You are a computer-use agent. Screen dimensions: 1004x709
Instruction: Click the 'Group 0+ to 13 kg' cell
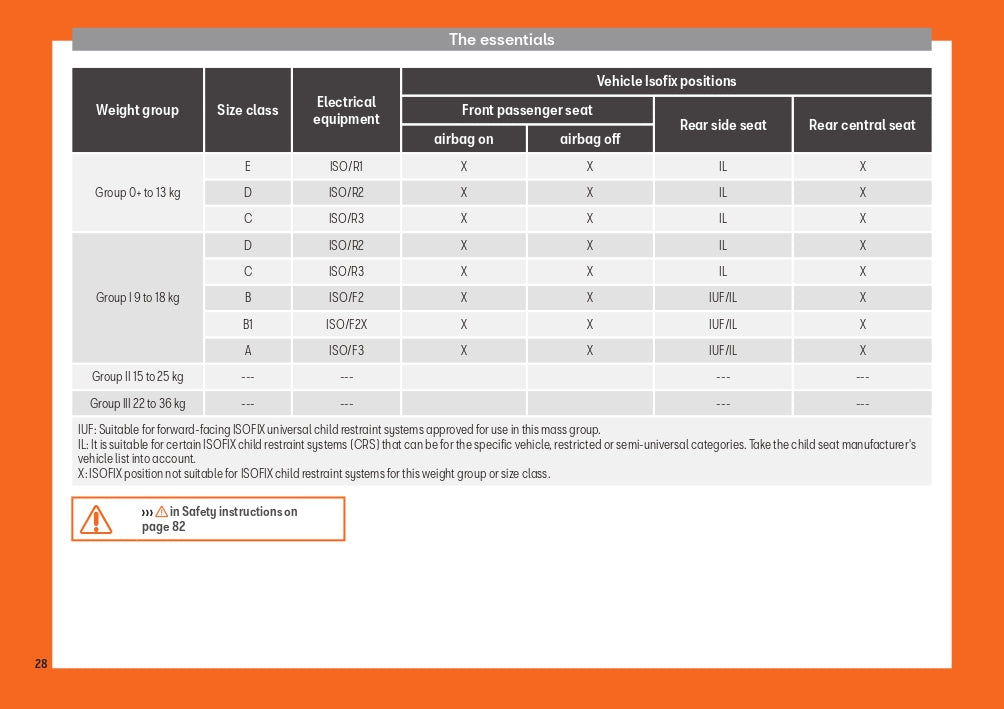pyautogui.click(x=138, y=192)
